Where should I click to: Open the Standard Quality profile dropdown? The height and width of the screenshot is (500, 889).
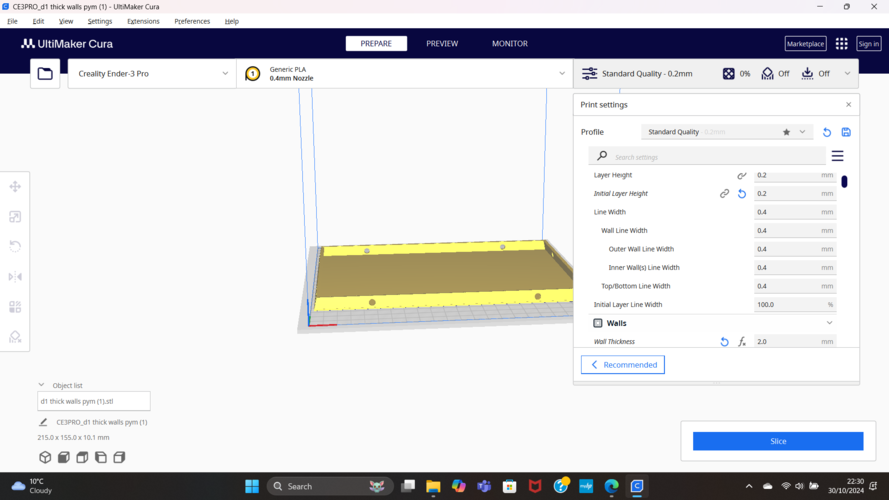[x=725, y=132]
